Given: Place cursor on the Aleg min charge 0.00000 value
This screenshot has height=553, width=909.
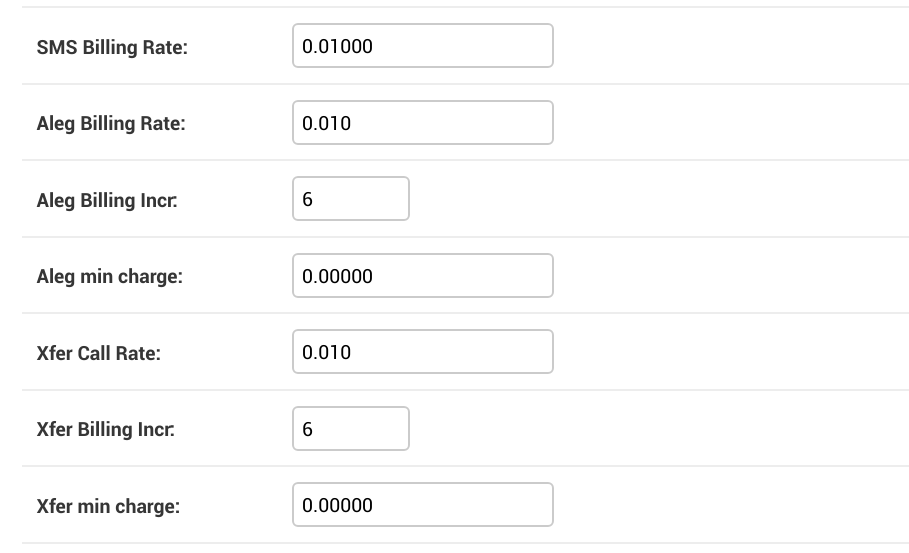Looking at the screenshot, I should pos(337,276).
